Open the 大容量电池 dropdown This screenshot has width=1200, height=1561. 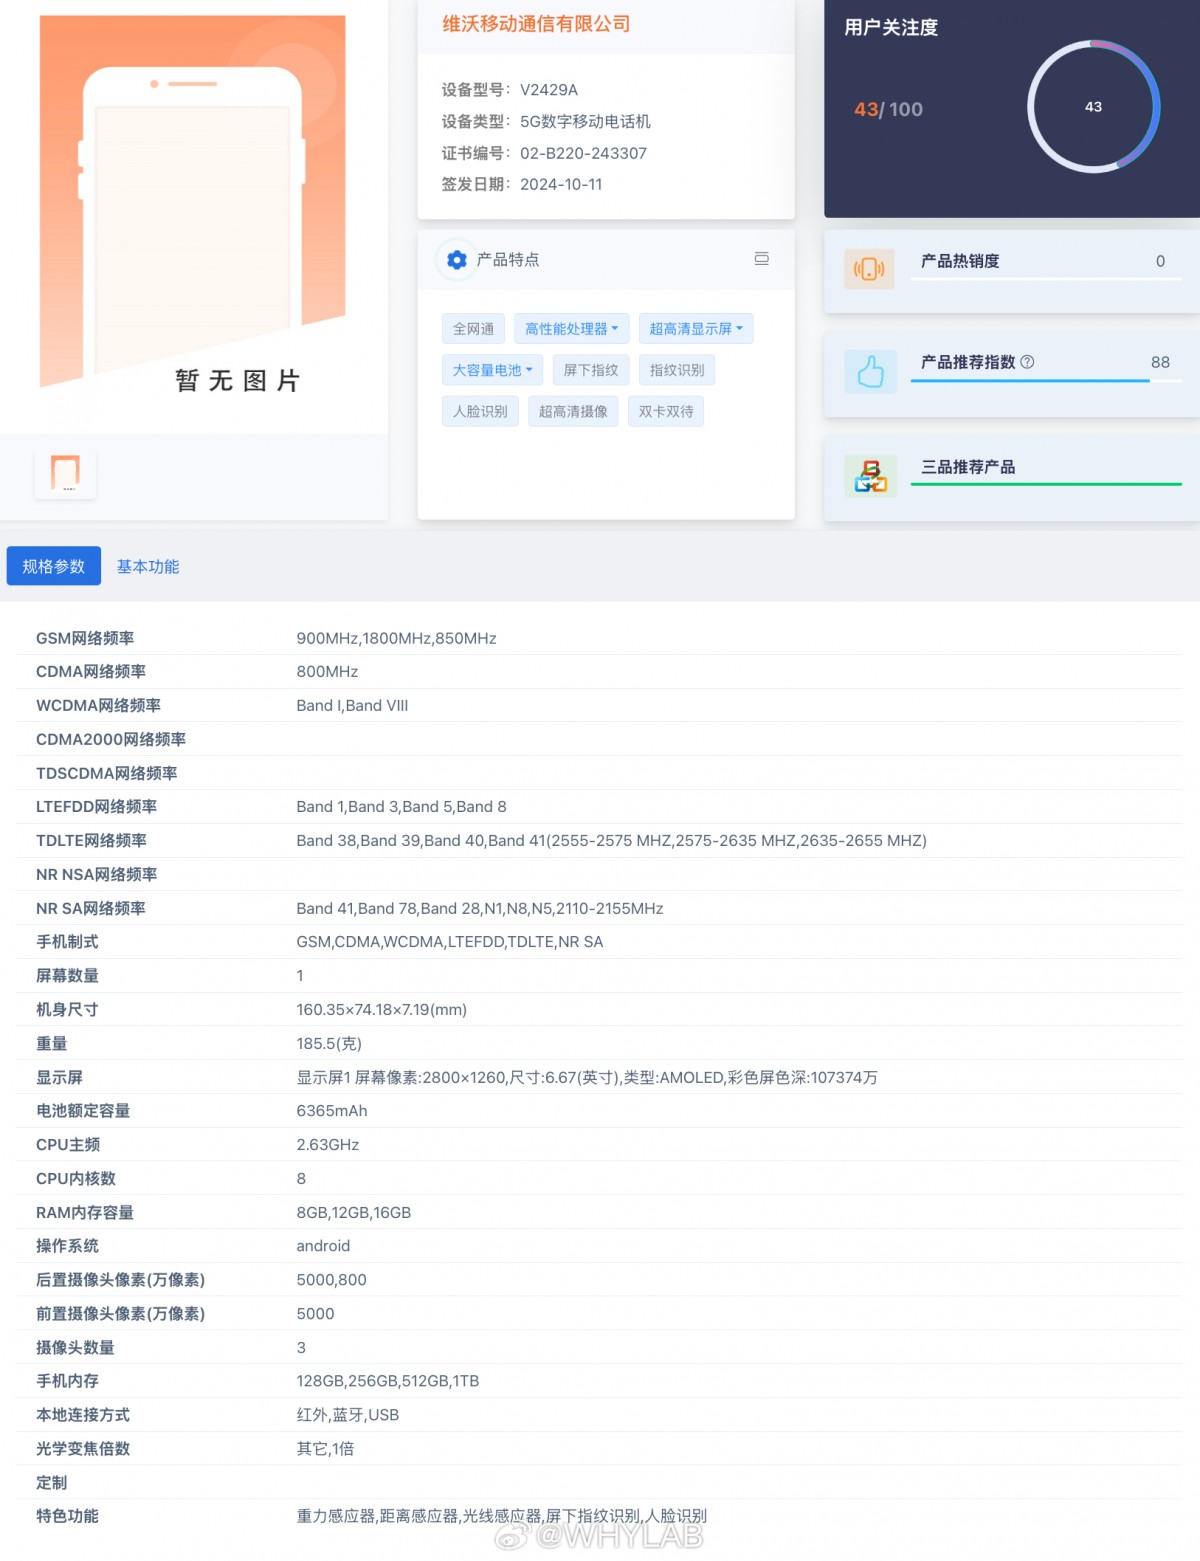point(489,370)
